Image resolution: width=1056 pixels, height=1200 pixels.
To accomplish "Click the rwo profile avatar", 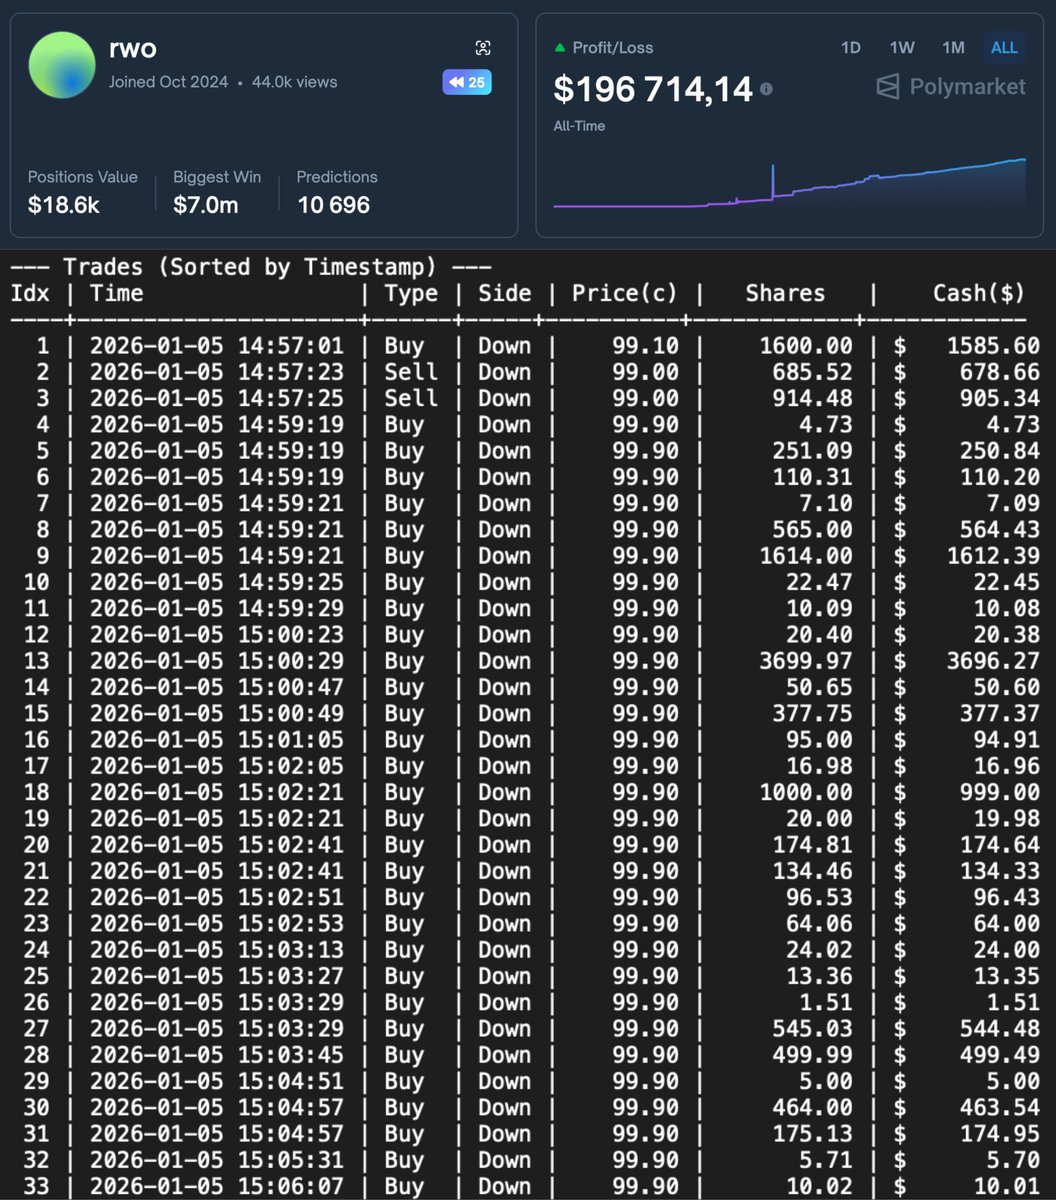I will tap(62, 65).
